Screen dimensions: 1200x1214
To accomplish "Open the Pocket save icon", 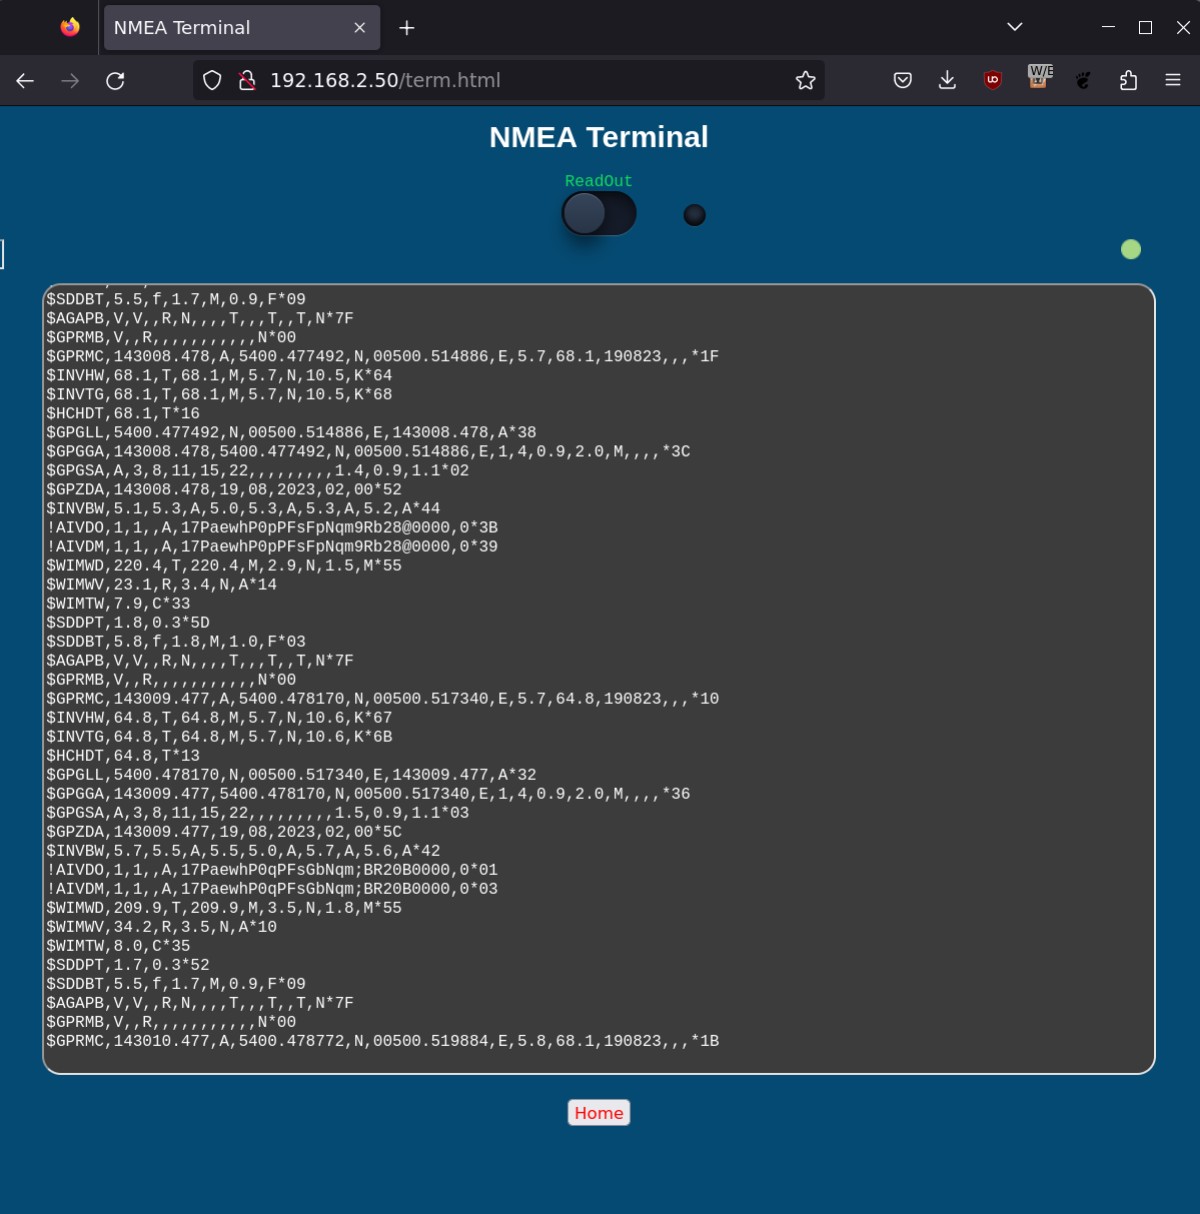I will point(902,81).
